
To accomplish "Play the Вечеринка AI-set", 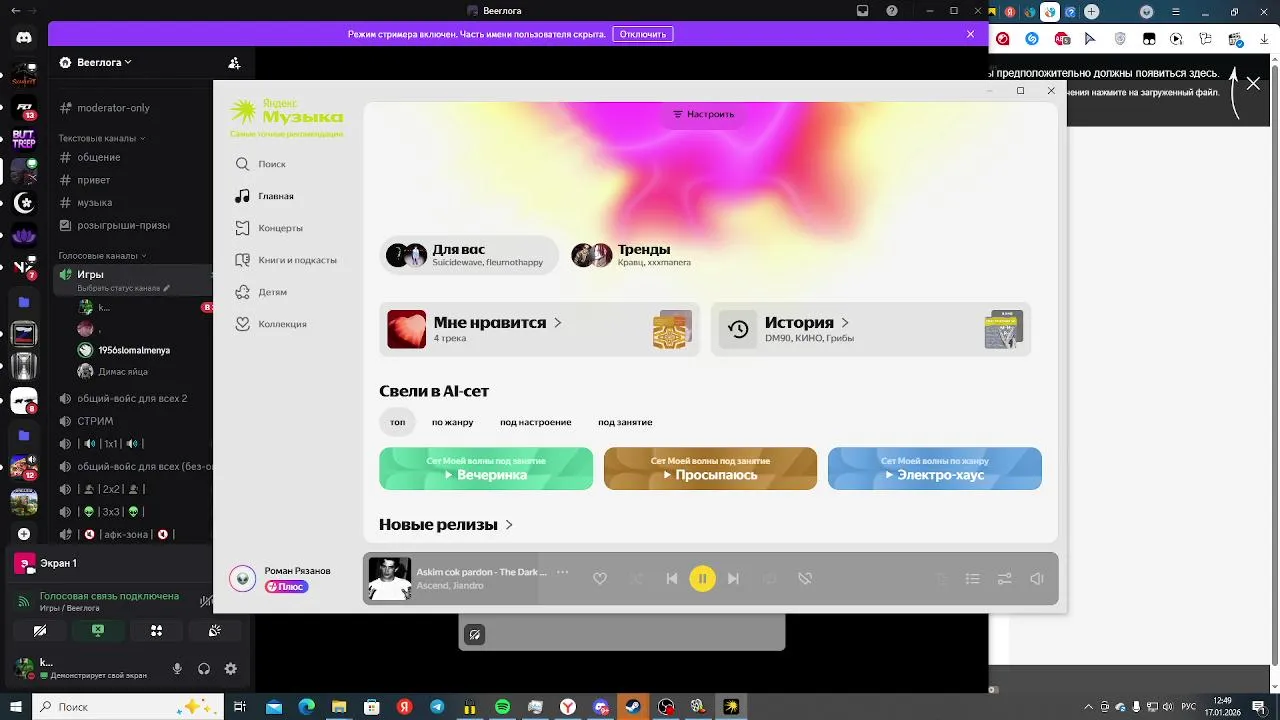I will coord(486,468).
